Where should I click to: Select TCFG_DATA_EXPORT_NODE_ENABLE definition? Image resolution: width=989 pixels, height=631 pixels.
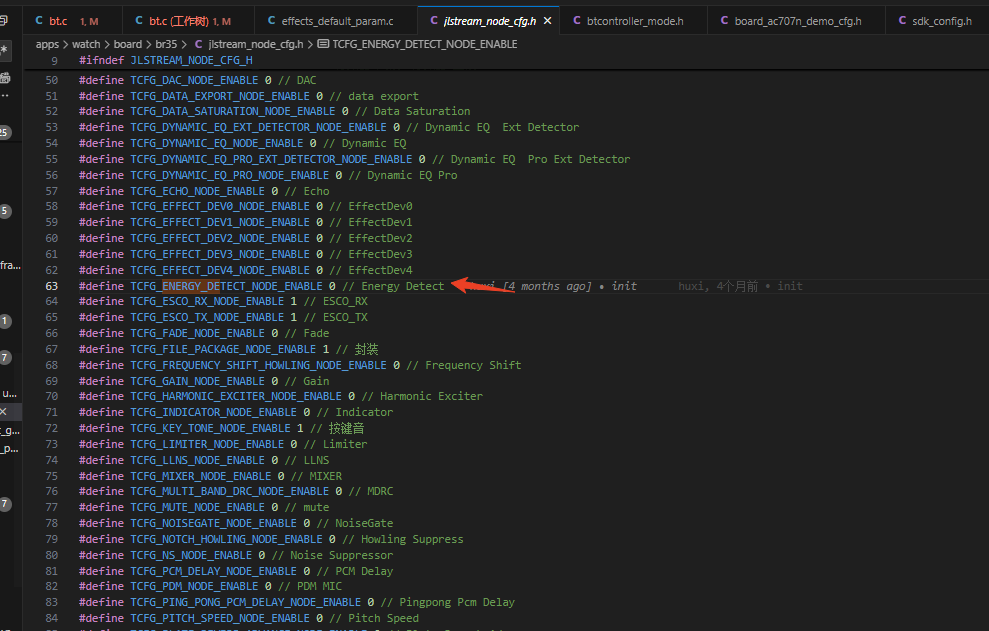[220, 96]
